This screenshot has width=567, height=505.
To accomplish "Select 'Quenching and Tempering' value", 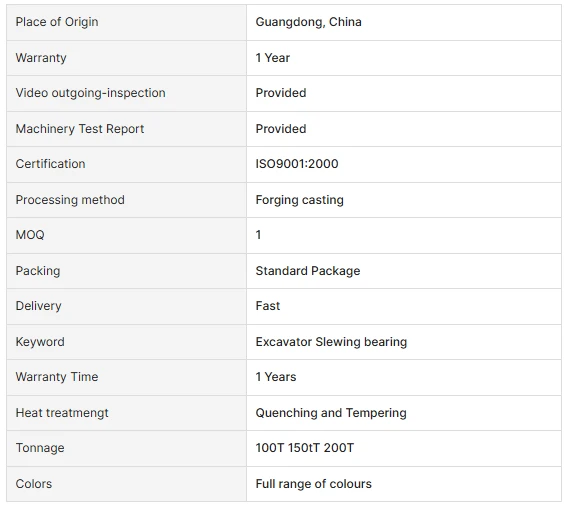I will pos(331,413).
